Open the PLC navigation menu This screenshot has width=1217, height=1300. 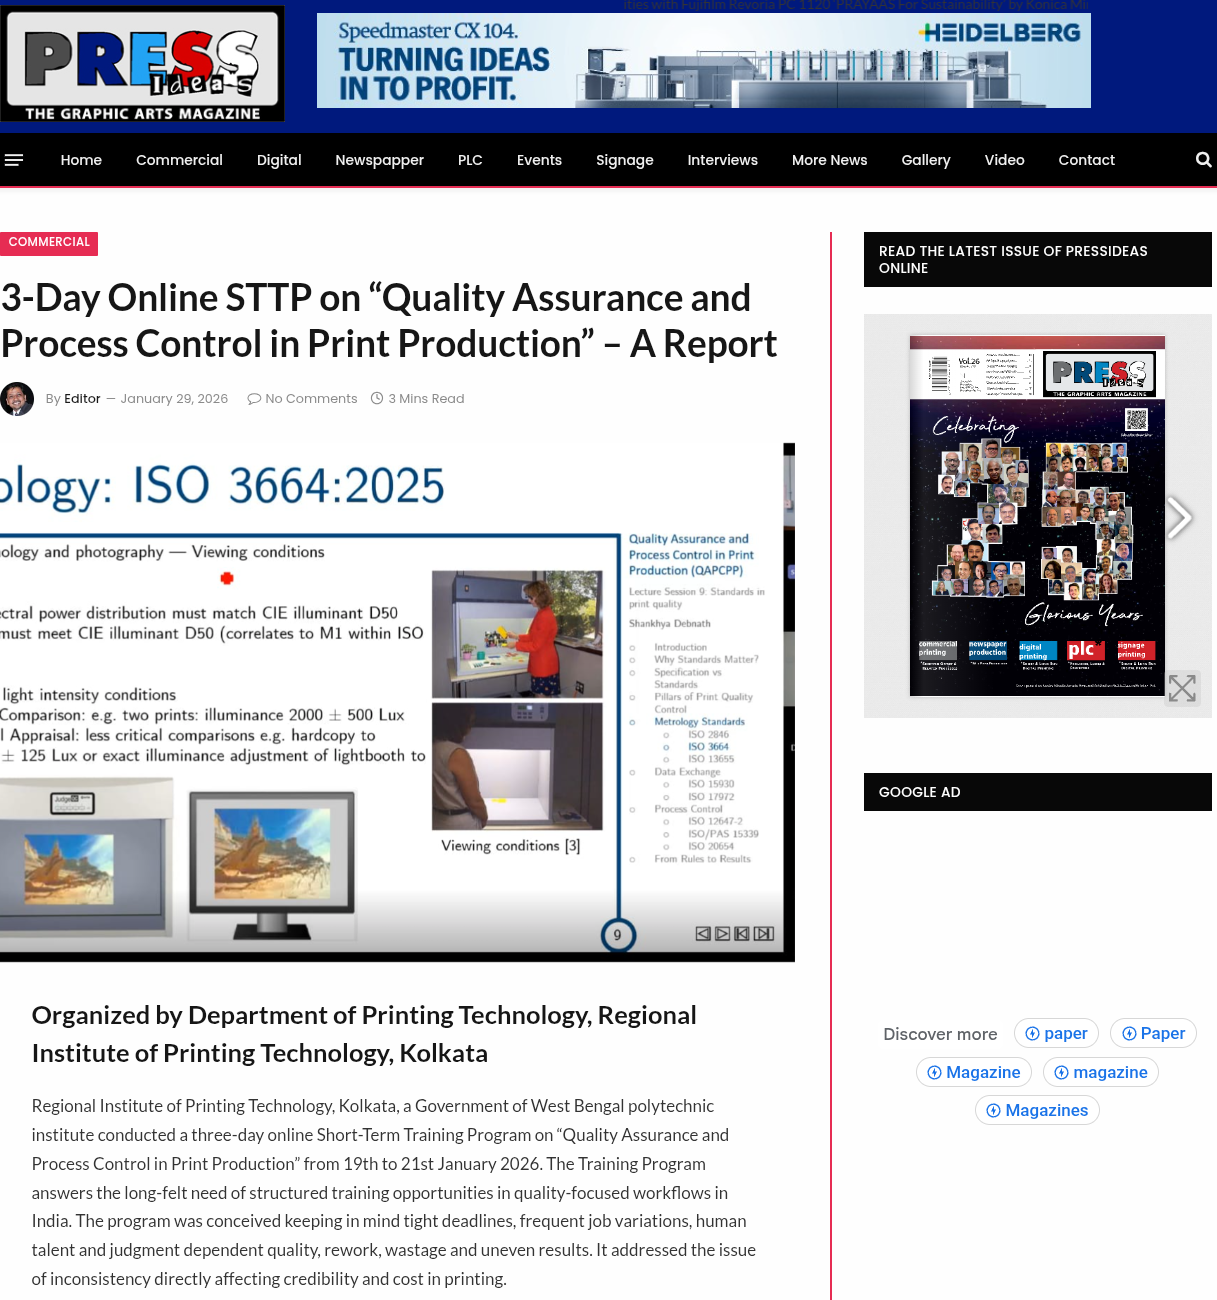tap(470, 160)
